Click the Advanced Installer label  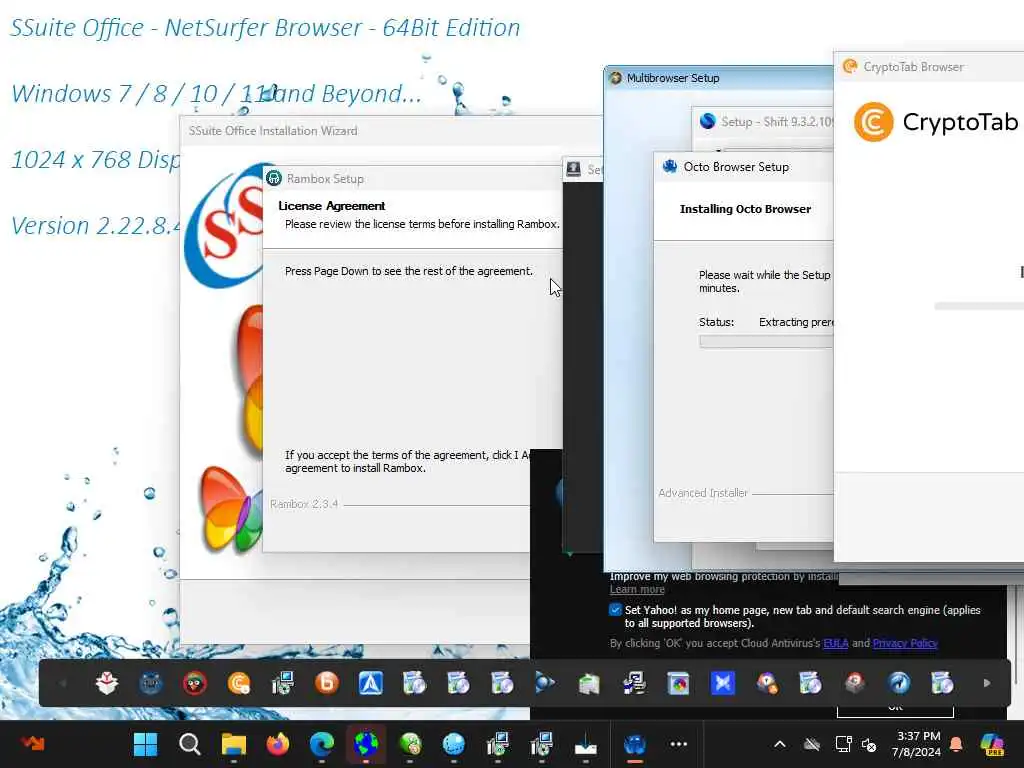[x=703, y=493]
